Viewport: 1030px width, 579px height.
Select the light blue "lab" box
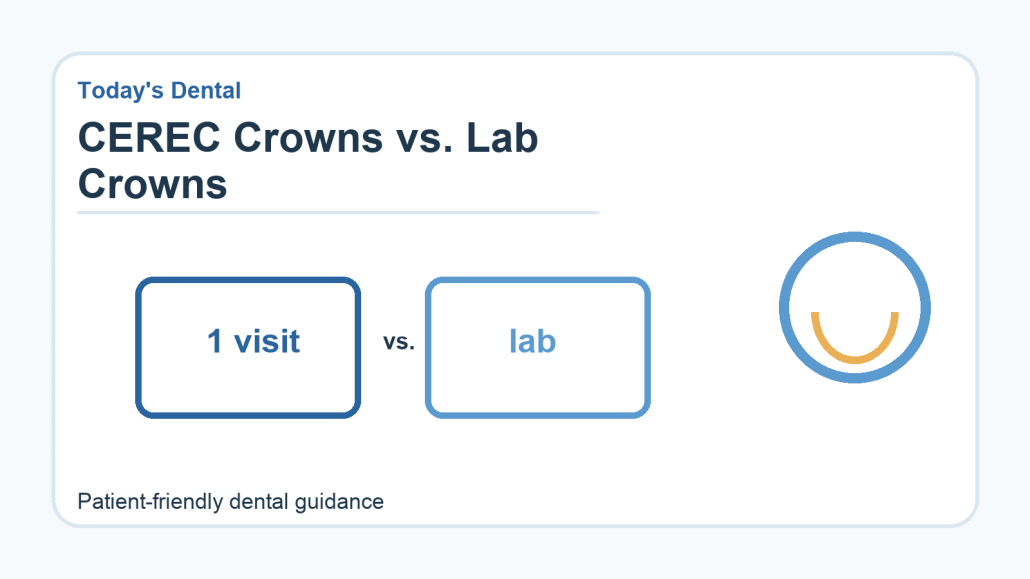click(538, 348)
